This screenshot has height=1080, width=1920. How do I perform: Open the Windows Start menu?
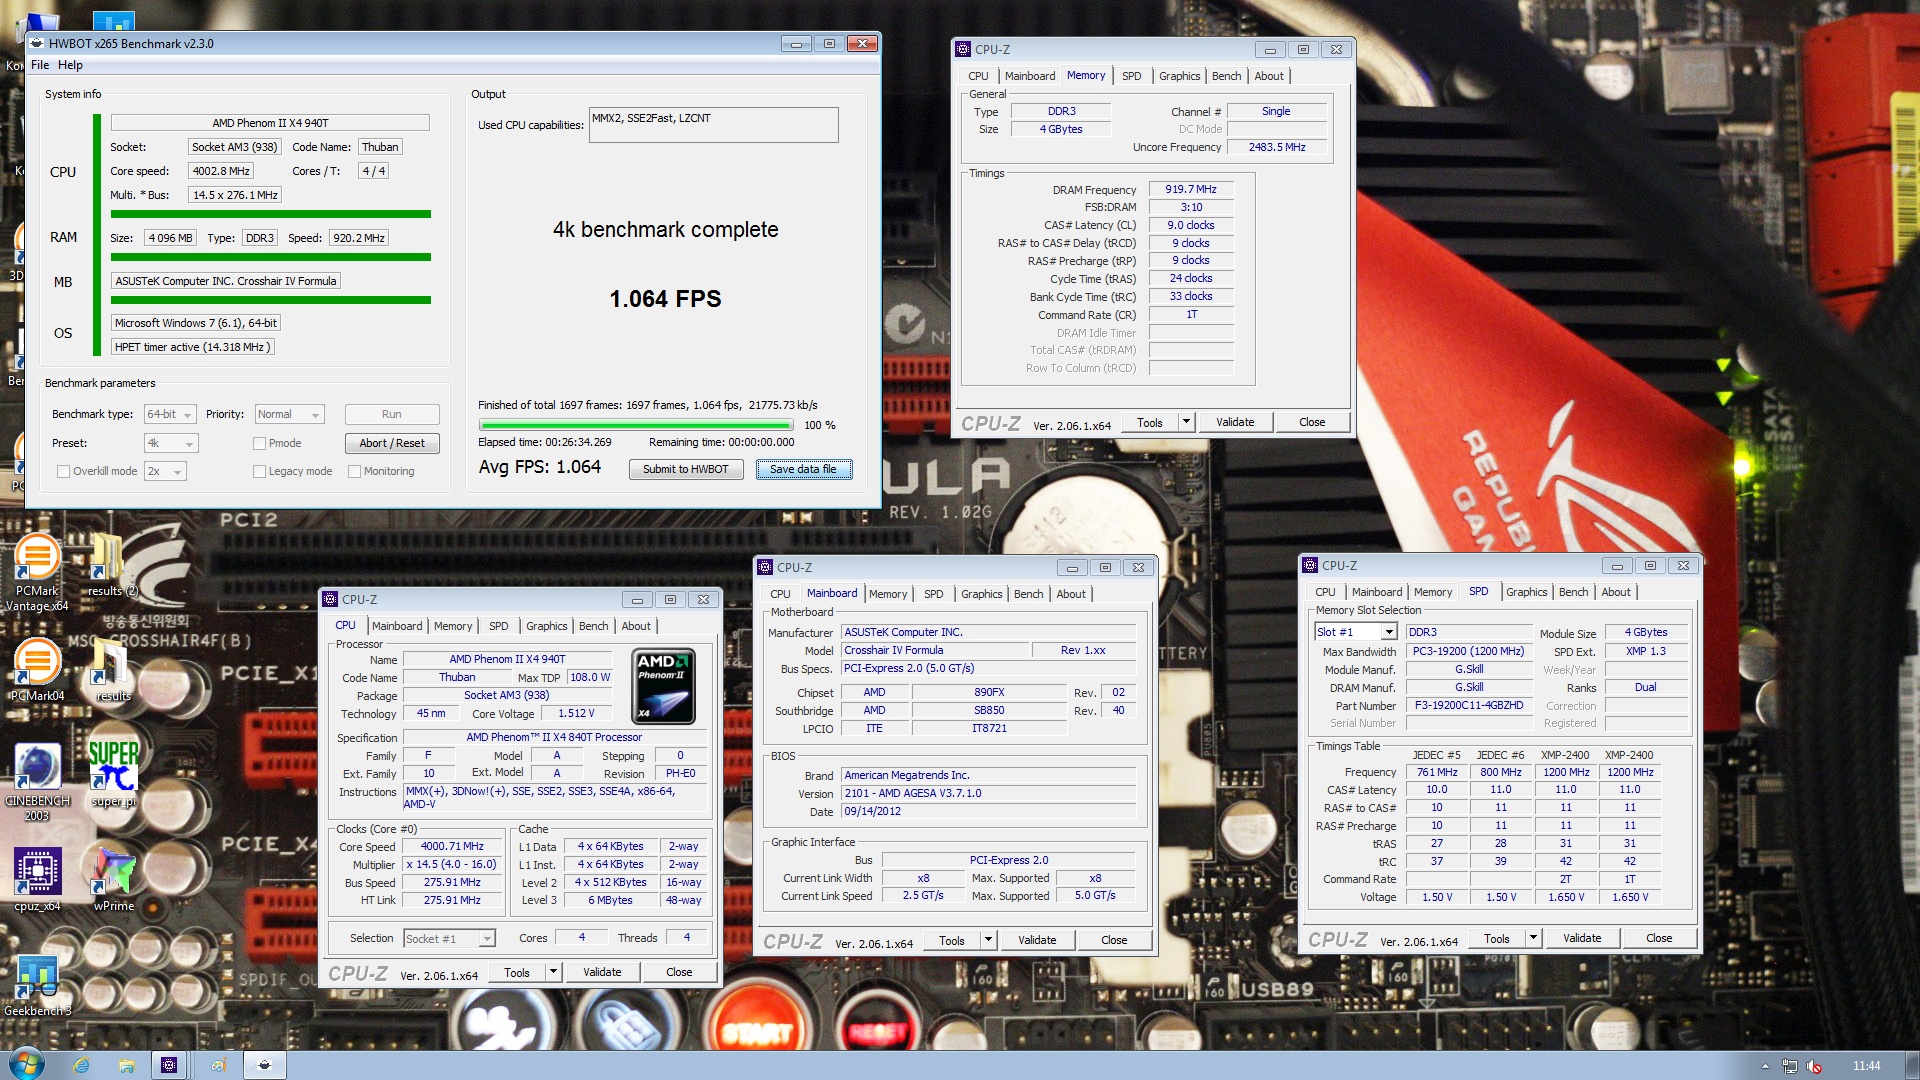click(26, 1064)
